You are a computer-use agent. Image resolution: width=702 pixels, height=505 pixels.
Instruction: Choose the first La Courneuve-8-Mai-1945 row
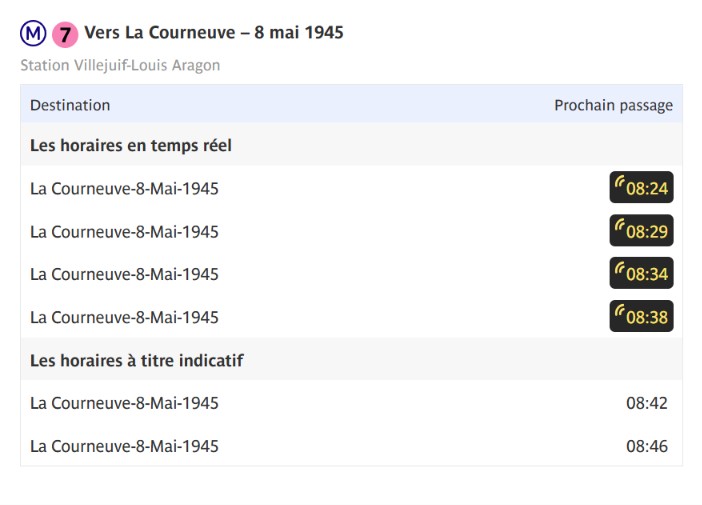coord(351,188)
